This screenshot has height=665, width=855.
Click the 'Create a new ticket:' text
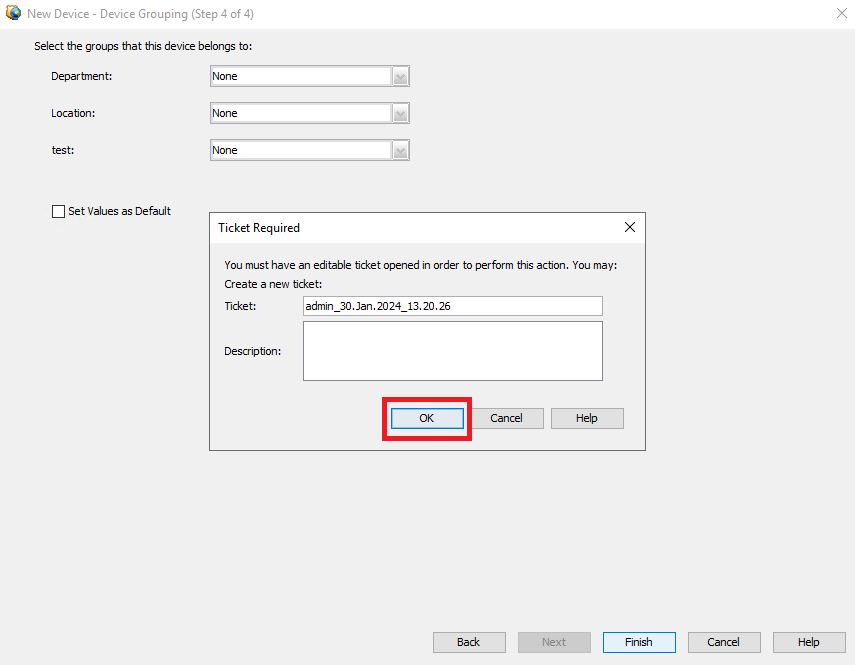273,284
